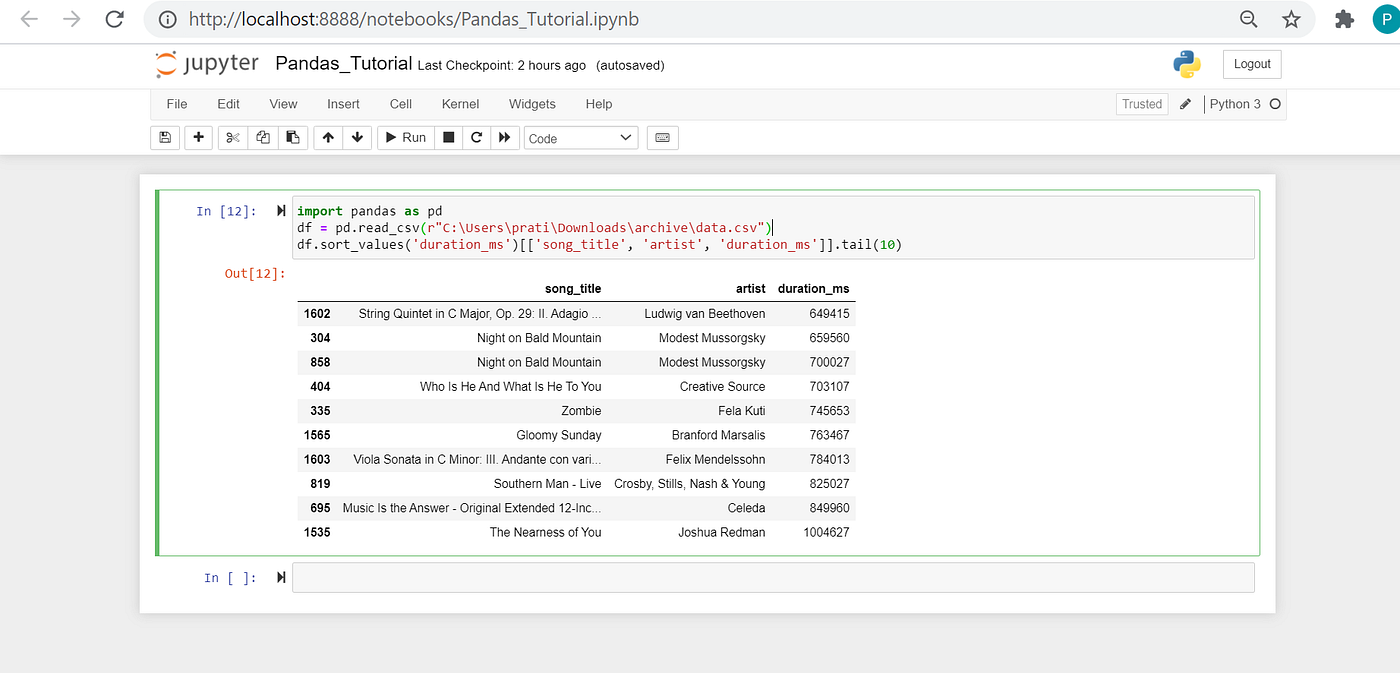Cut the selected cell using scissors icon
1400x673 pixels.
click(x=231, y=137)
